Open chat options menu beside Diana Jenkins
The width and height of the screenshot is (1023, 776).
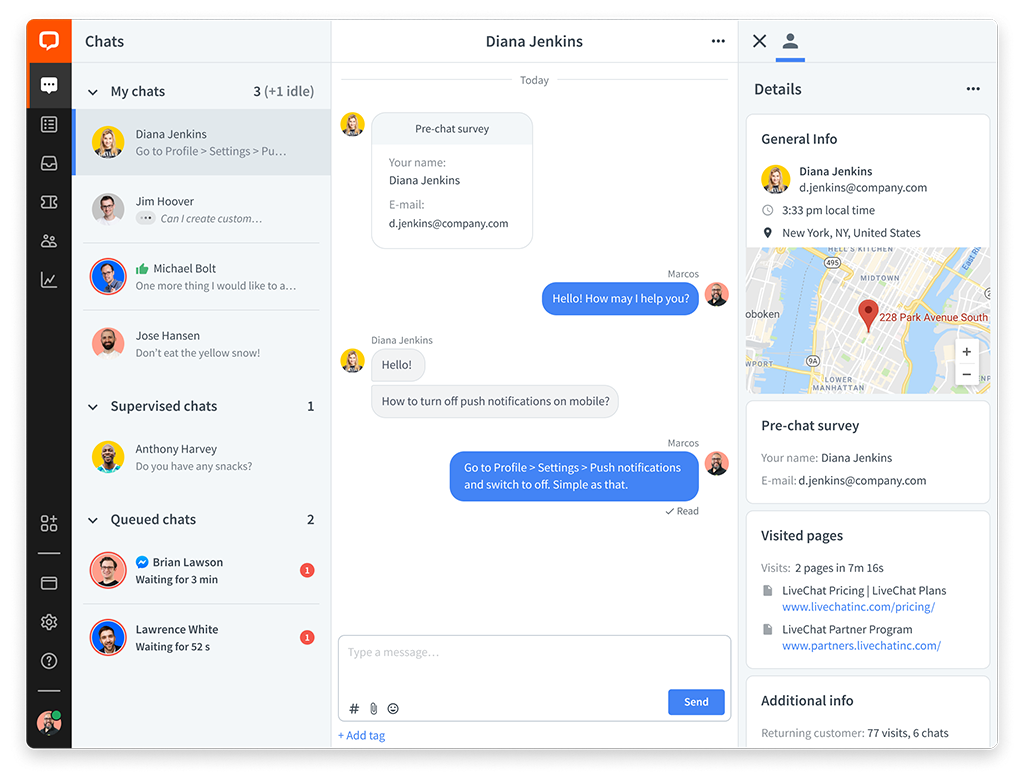(x=718, y=41)
